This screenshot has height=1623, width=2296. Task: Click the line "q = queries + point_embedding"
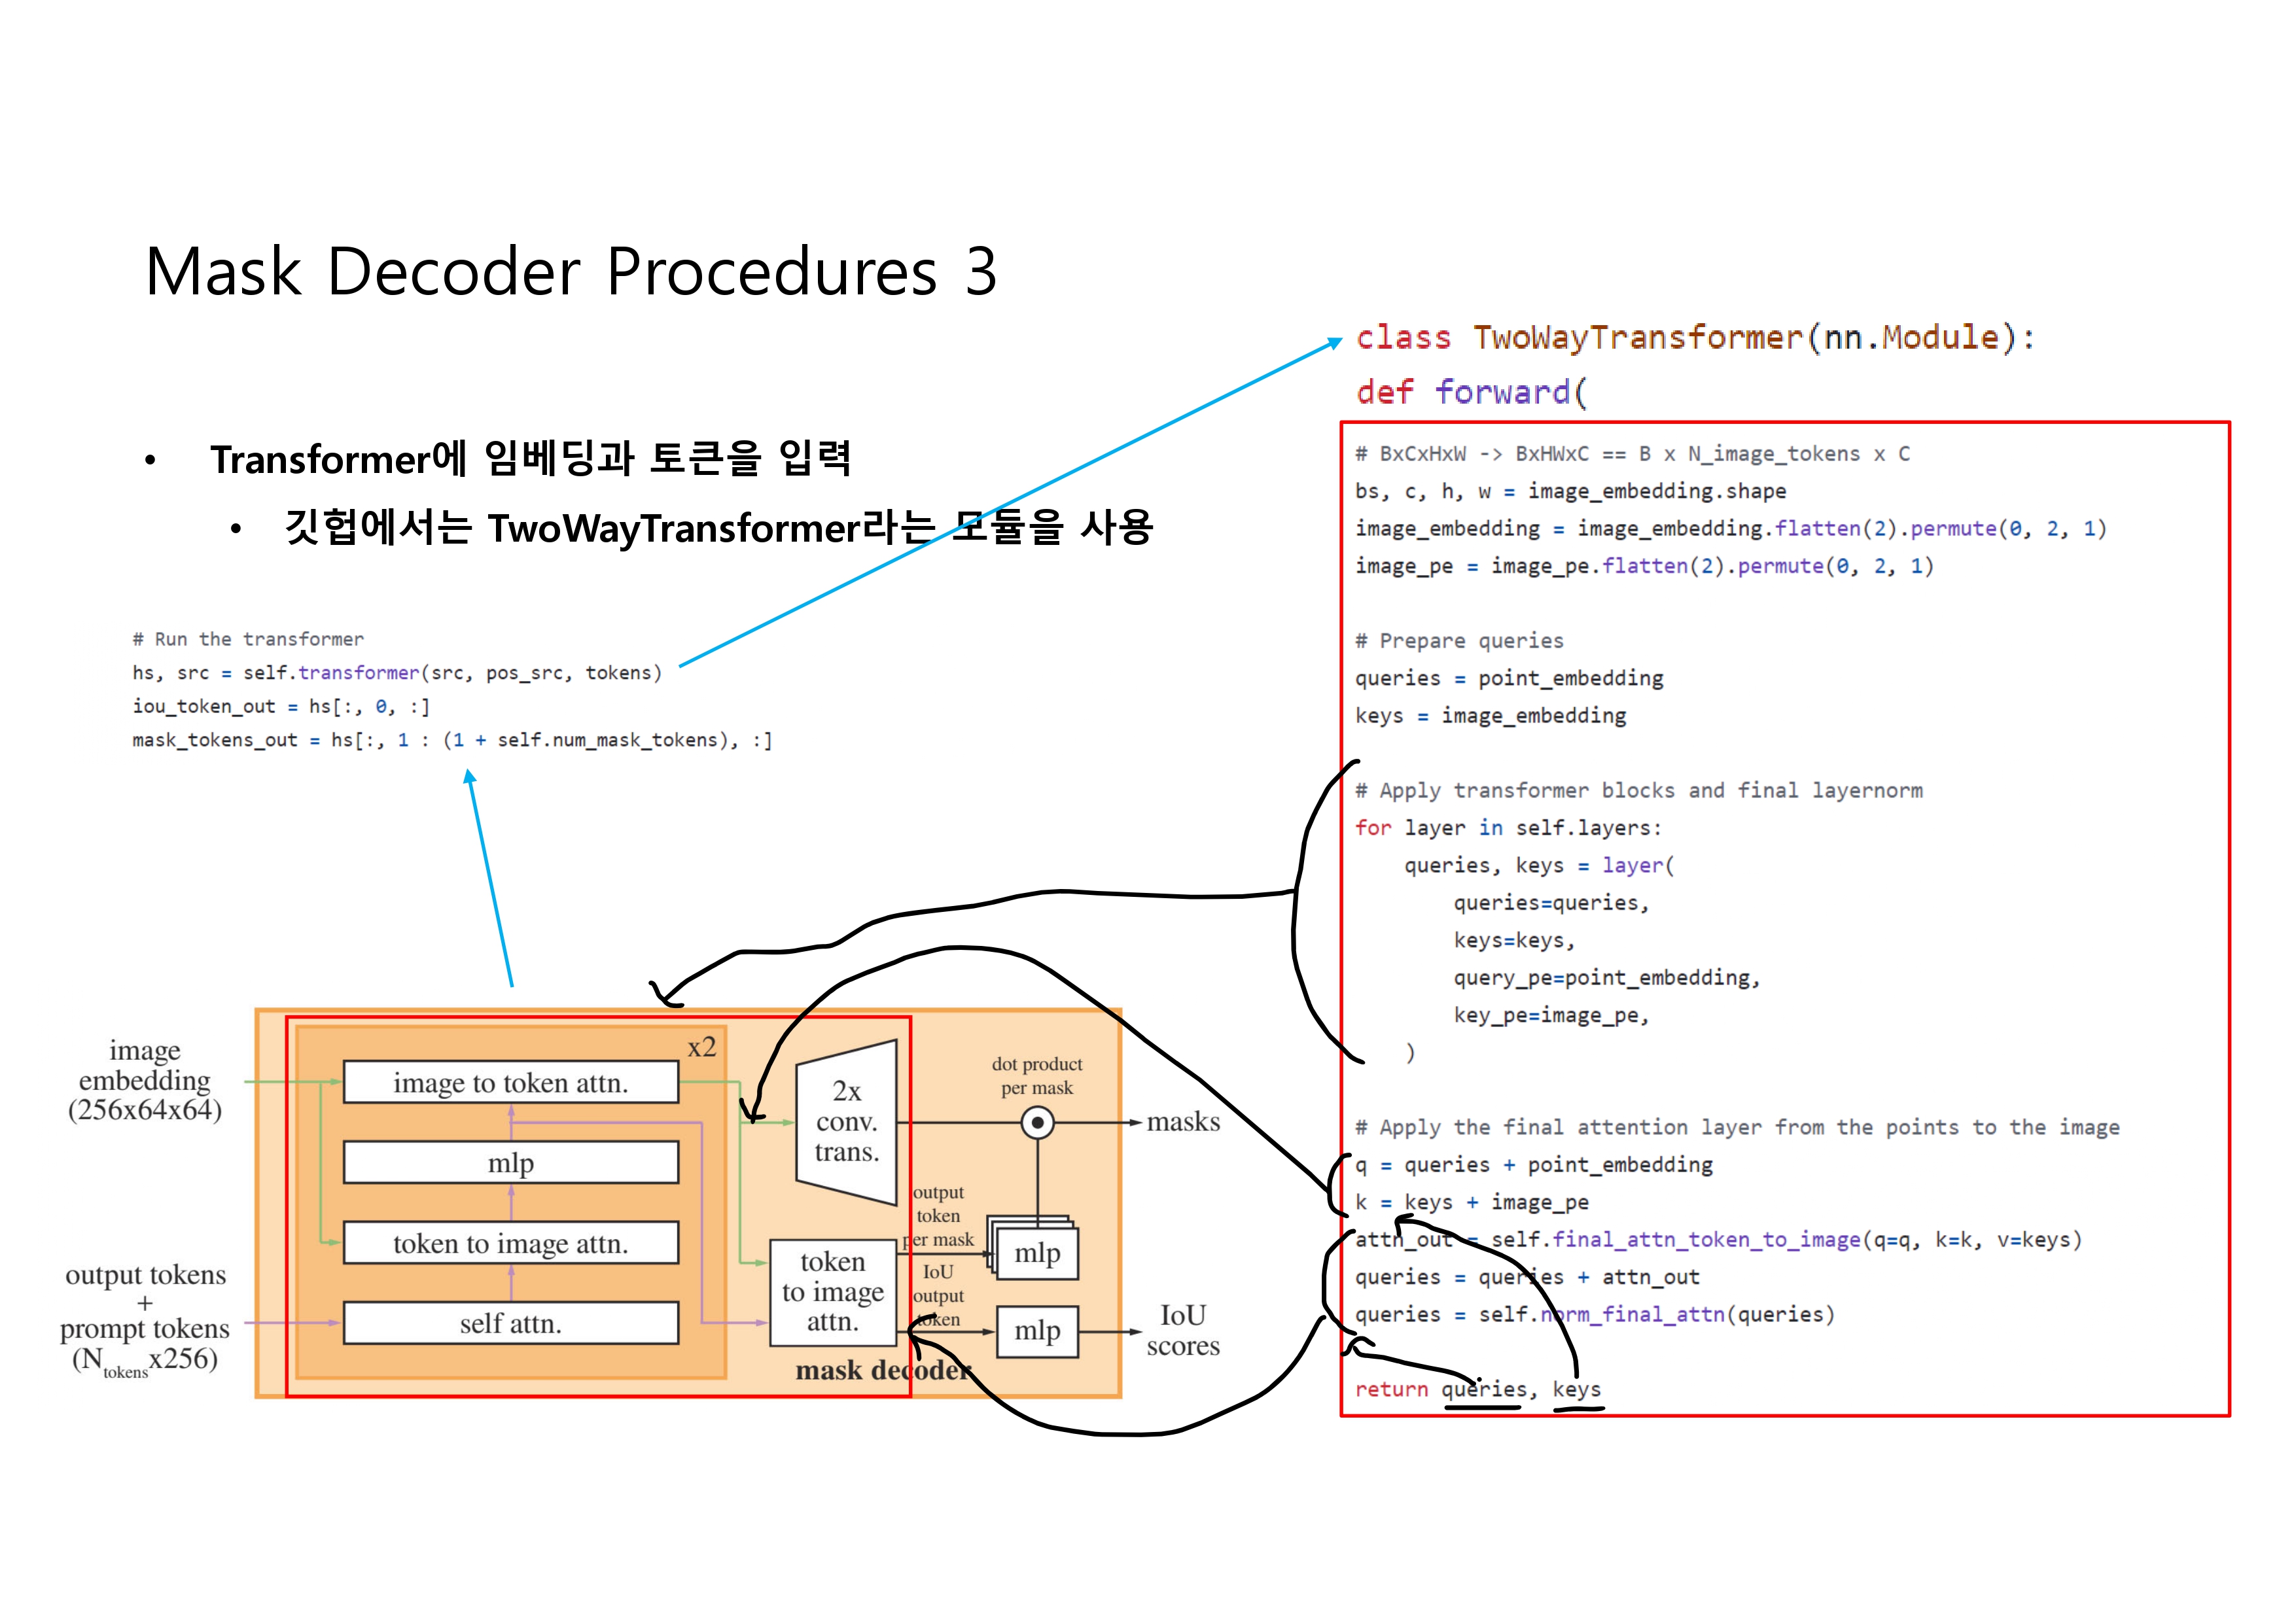pos(1534,1165)
